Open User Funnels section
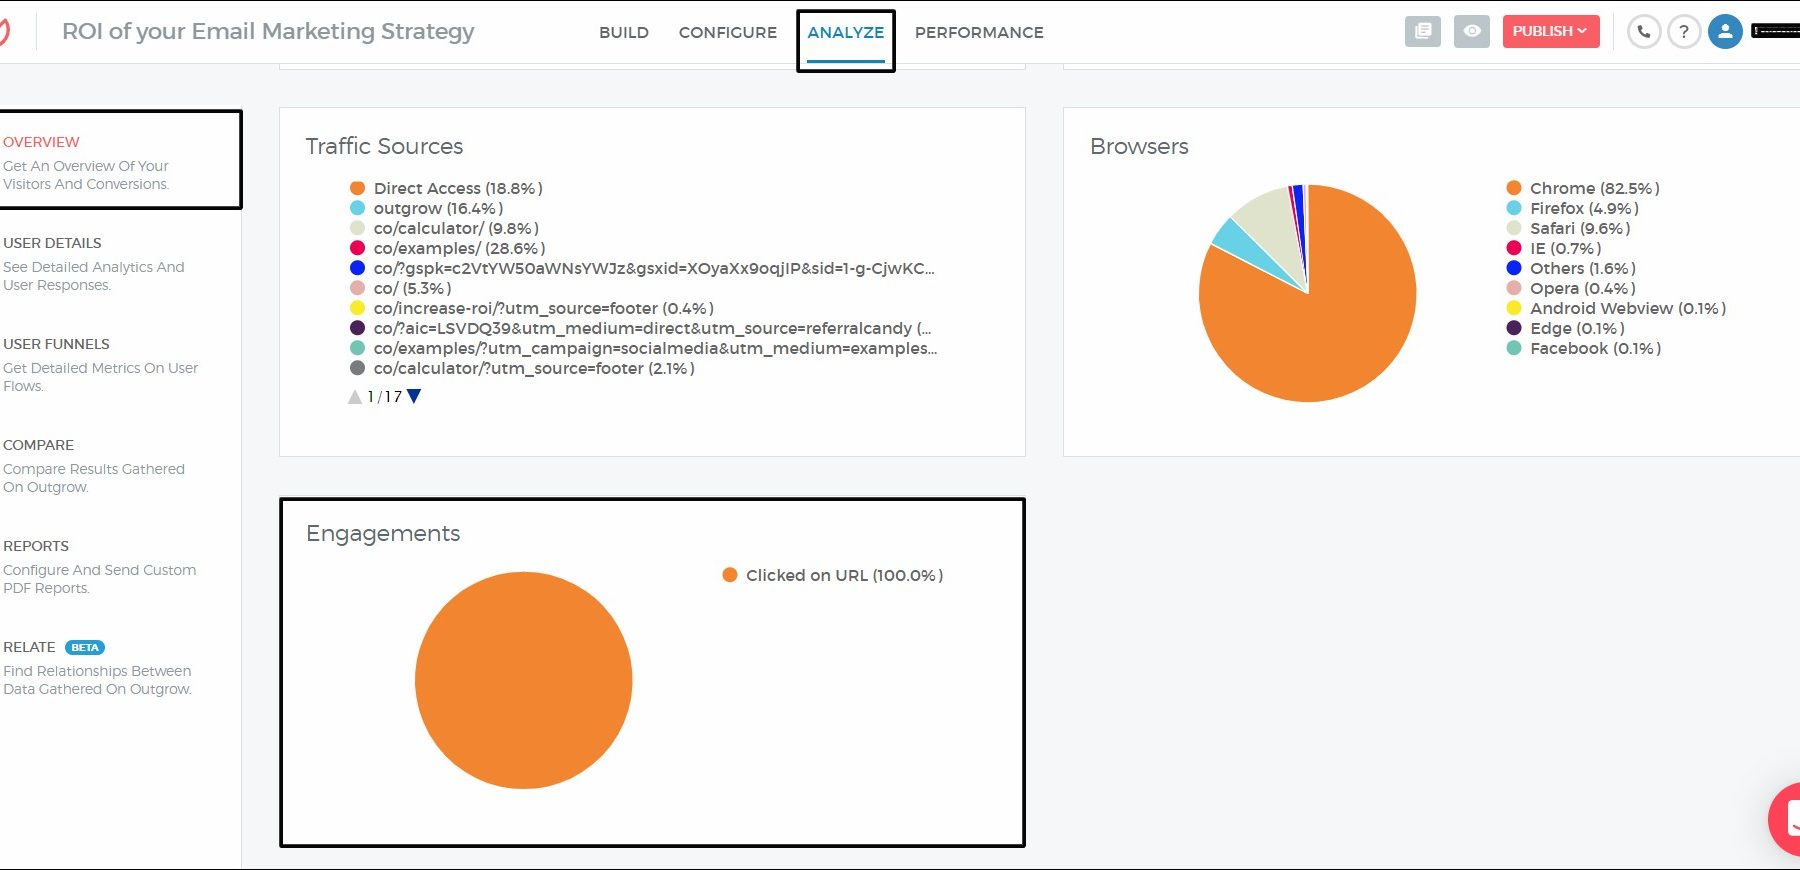 click(x=56, y=344)
